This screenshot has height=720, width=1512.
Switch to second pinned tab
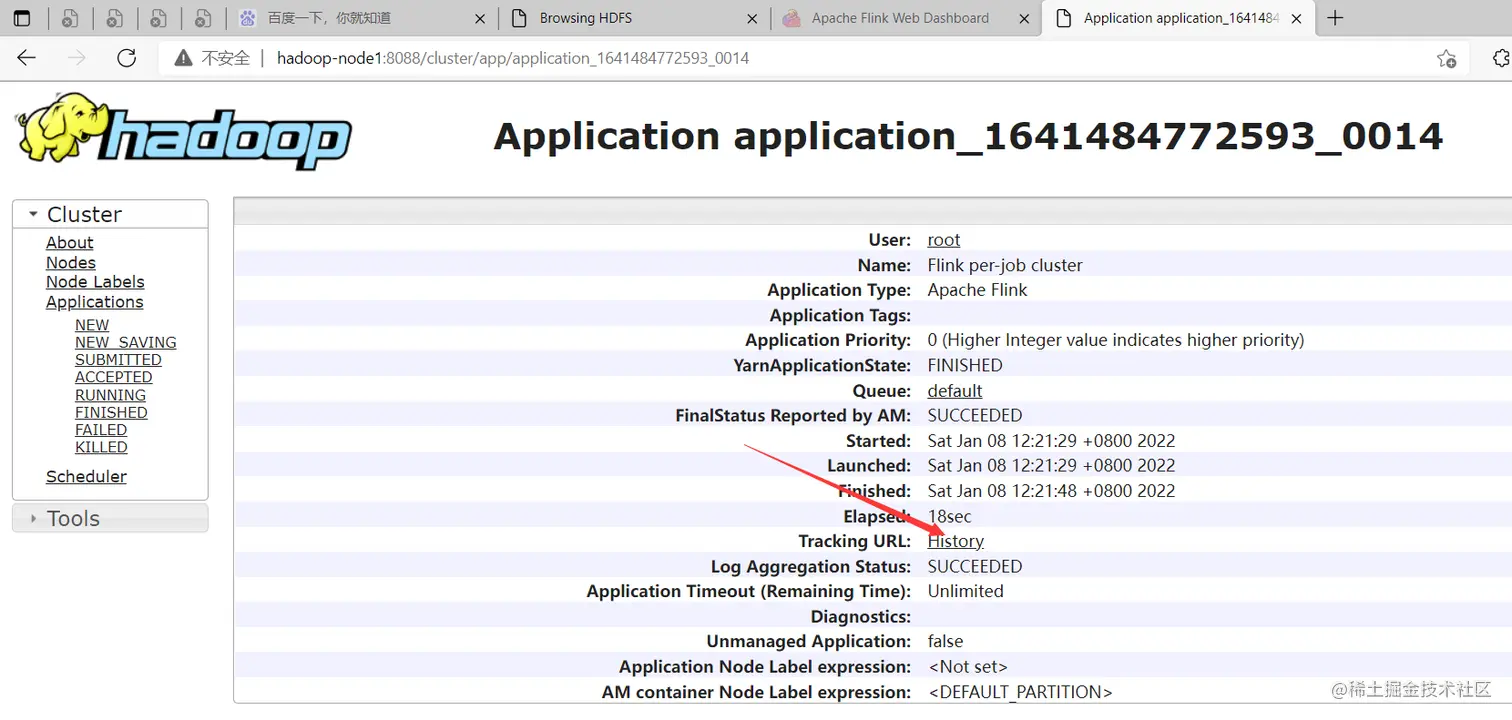[114, 18]
